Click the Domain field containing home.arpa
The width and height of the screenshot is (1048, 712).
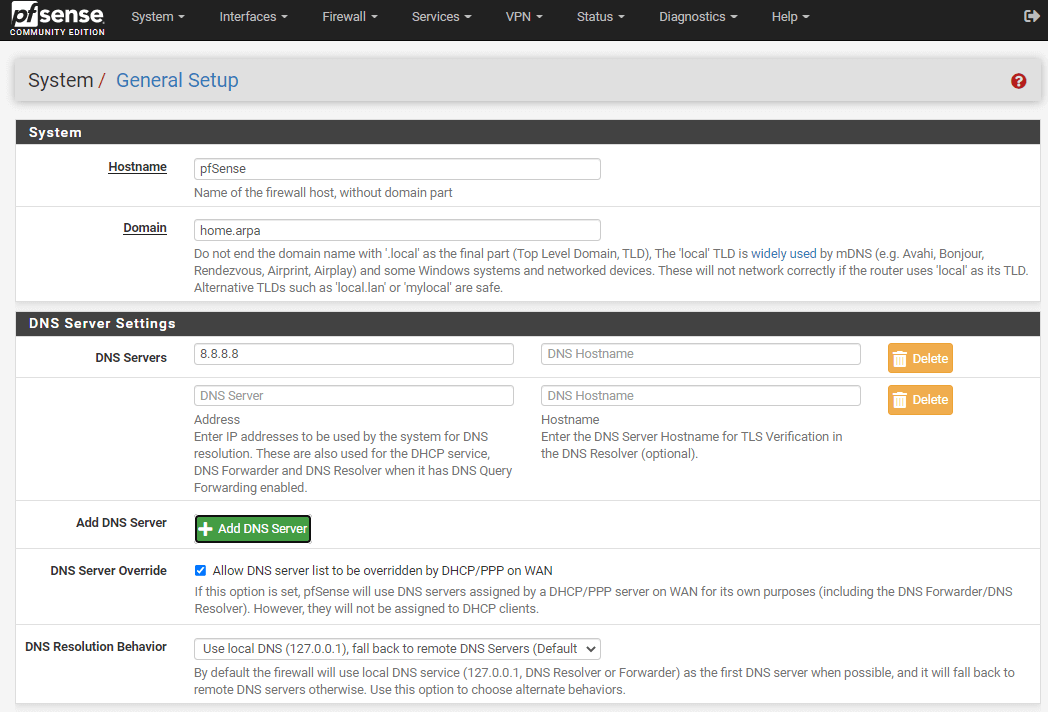[397, 230]
